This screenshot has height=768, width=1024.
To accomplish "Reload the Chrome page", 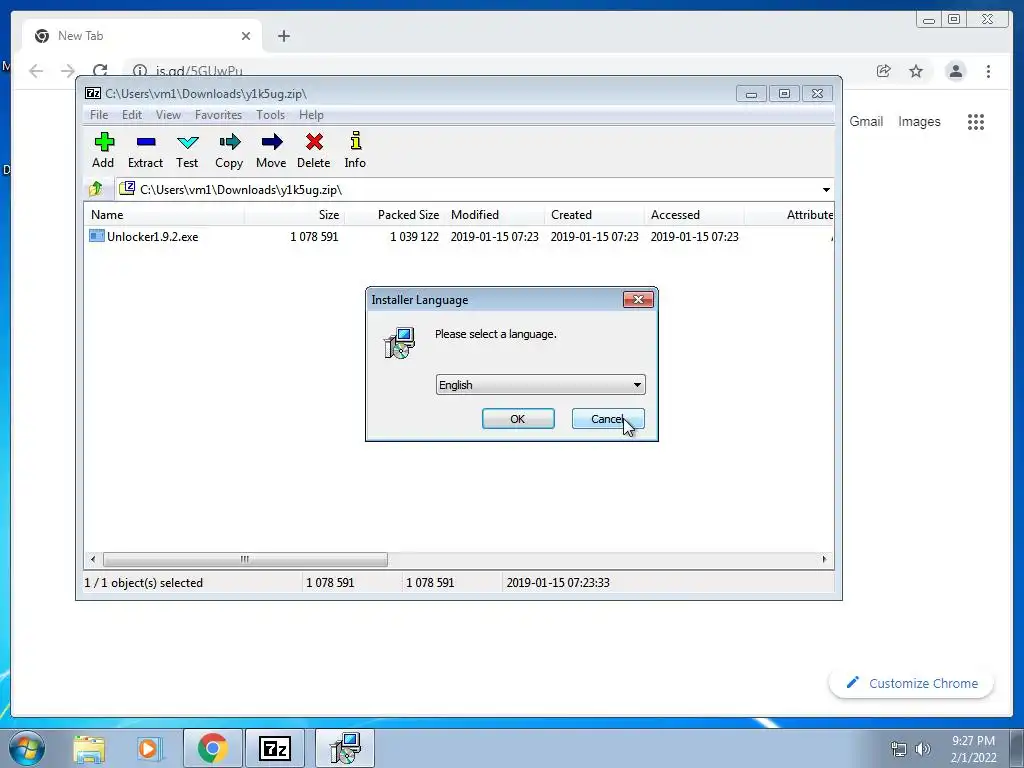I will [100, 71].
